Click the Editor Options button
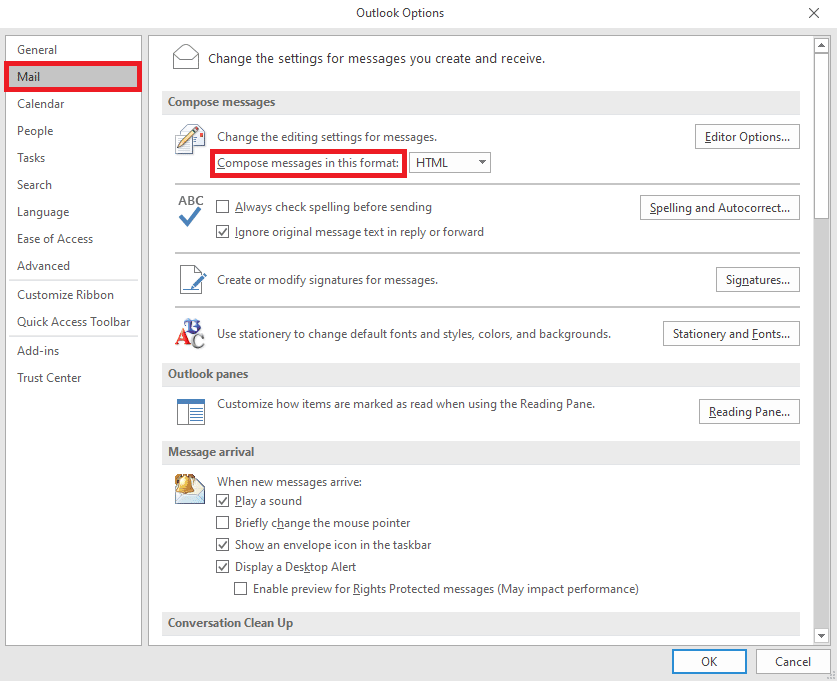 tap(747, 137)
